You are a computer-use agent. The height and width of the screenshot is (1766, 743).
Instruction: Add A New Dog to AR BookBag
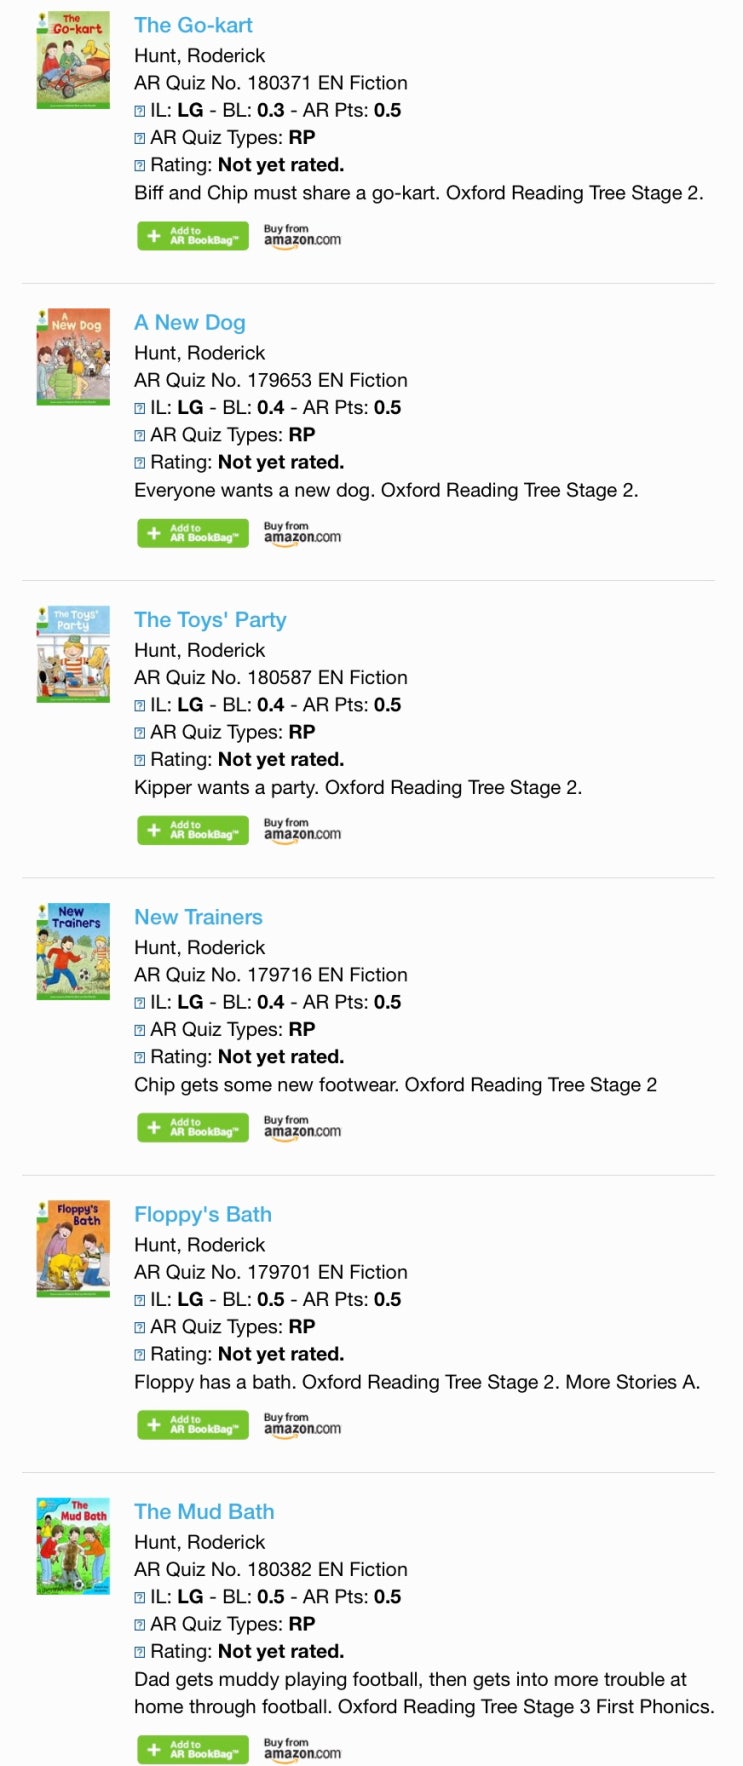(x=192, y=533)
